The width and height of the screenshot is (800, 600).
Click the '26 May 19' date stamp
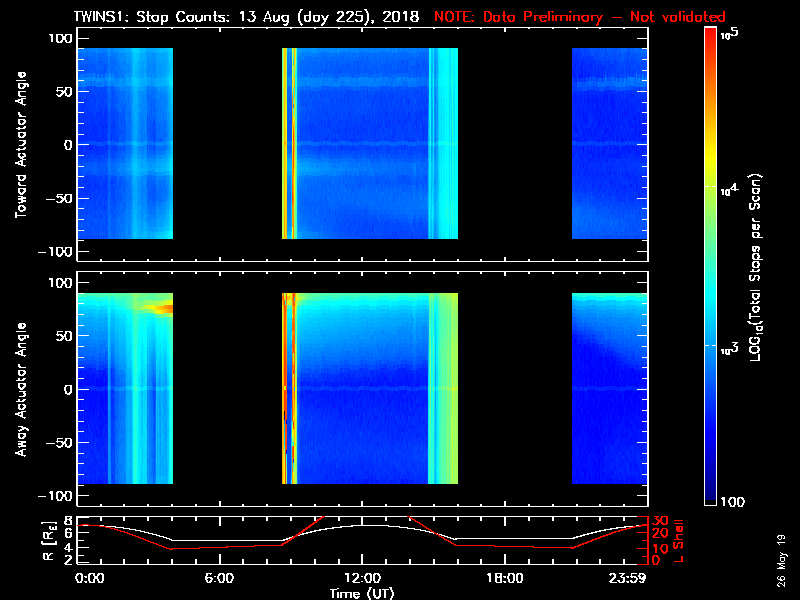pyautogui.click(x=782, y=560)
